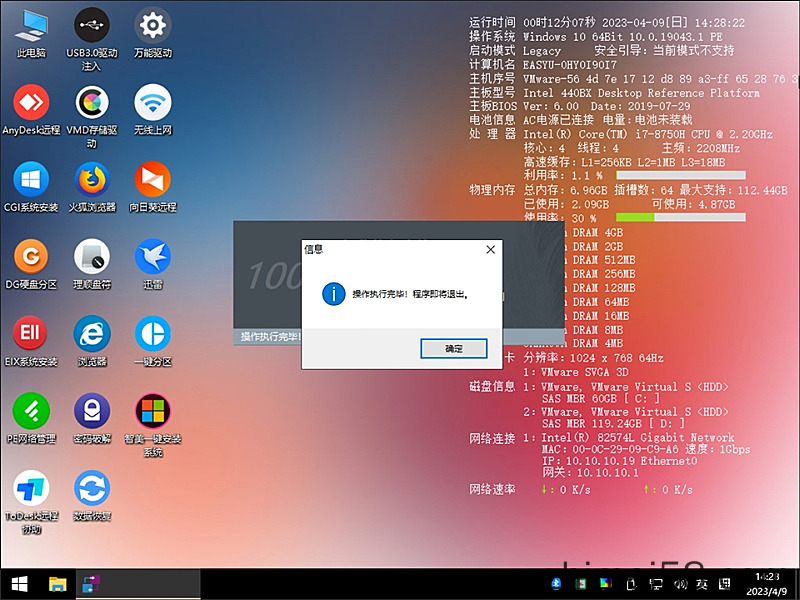Click the CPU 利用率 progress bar

[x=681, y=176]
